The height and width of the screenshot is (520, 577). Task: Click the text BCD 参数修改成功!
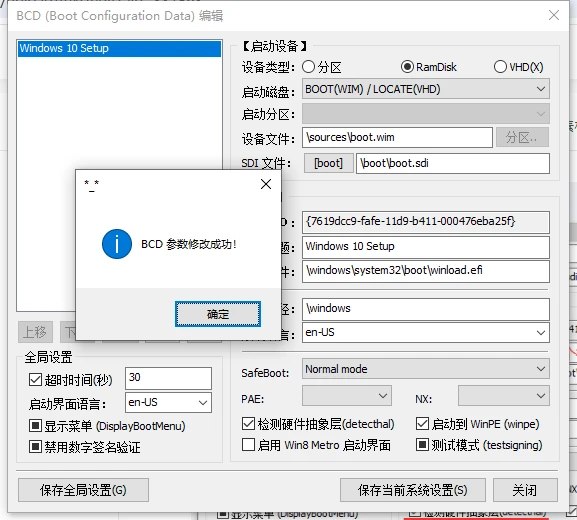pyautogui.click(x=189, y=244)
